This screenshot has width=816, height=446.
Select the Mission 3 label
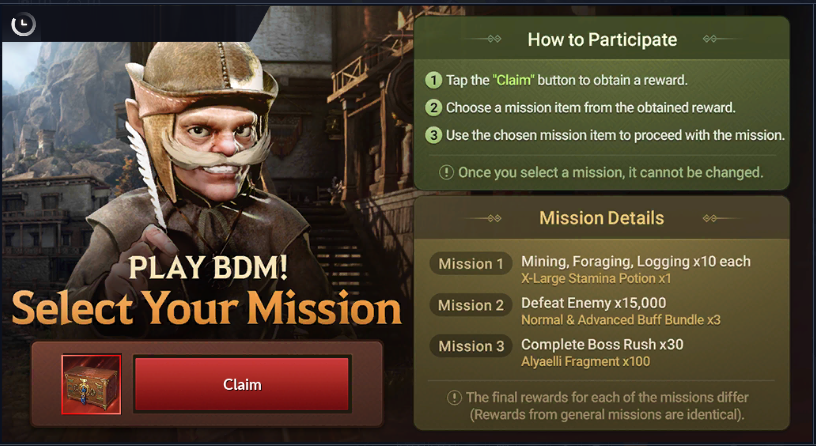tap(471, 346)
